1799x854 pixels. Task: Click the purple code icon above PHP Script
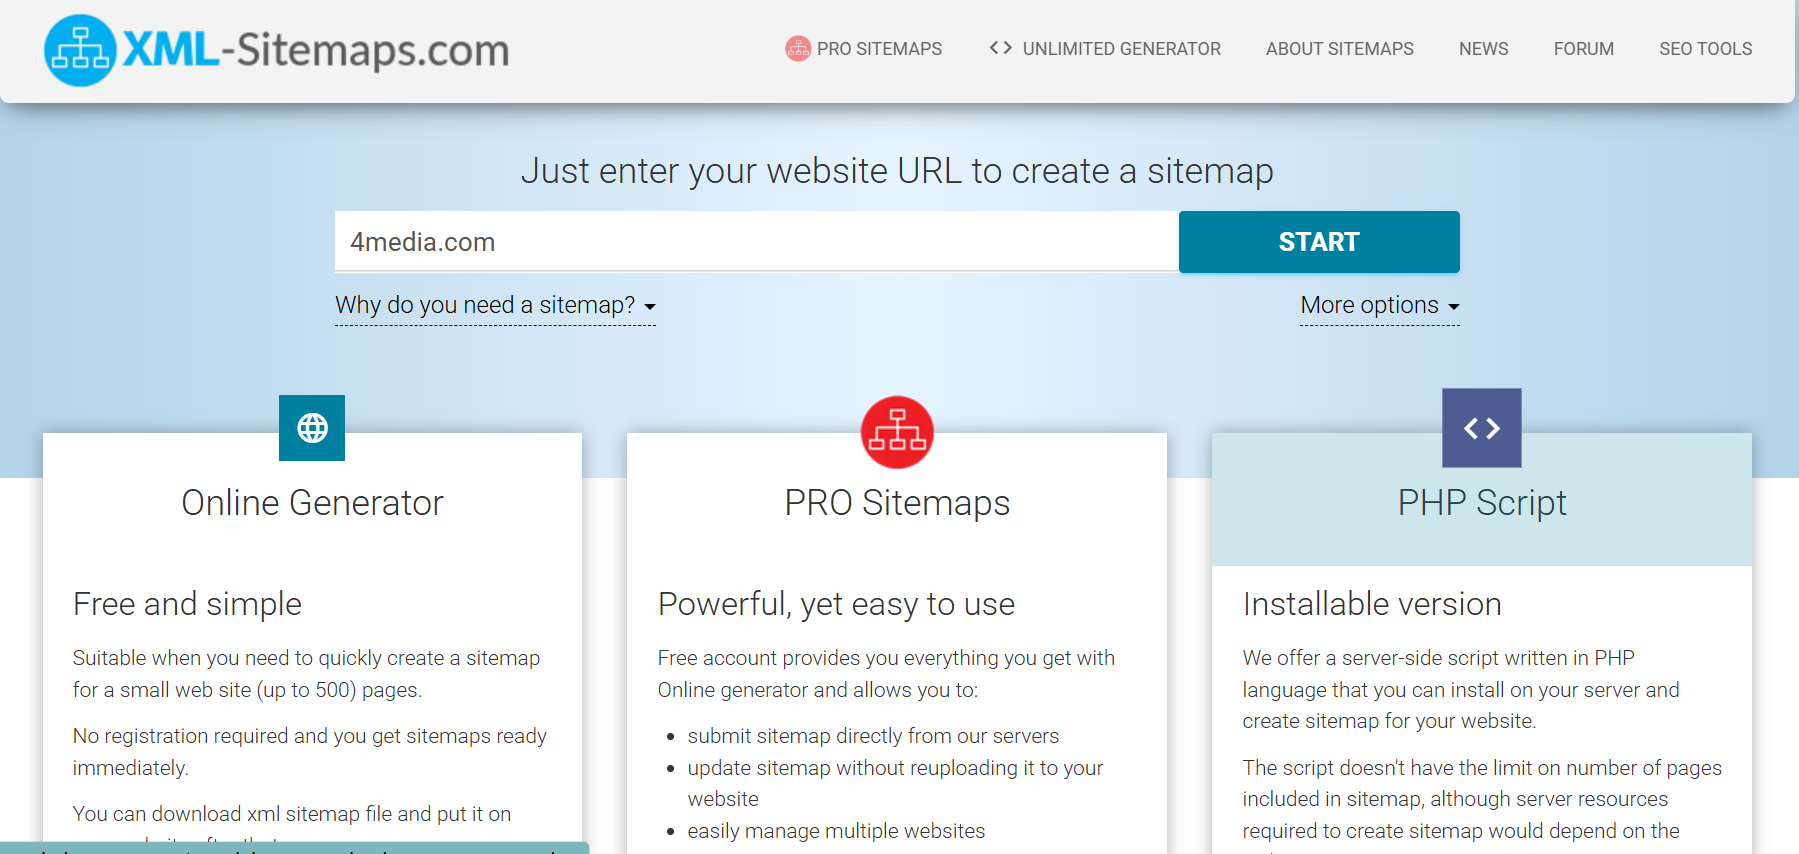(1481, 428)
